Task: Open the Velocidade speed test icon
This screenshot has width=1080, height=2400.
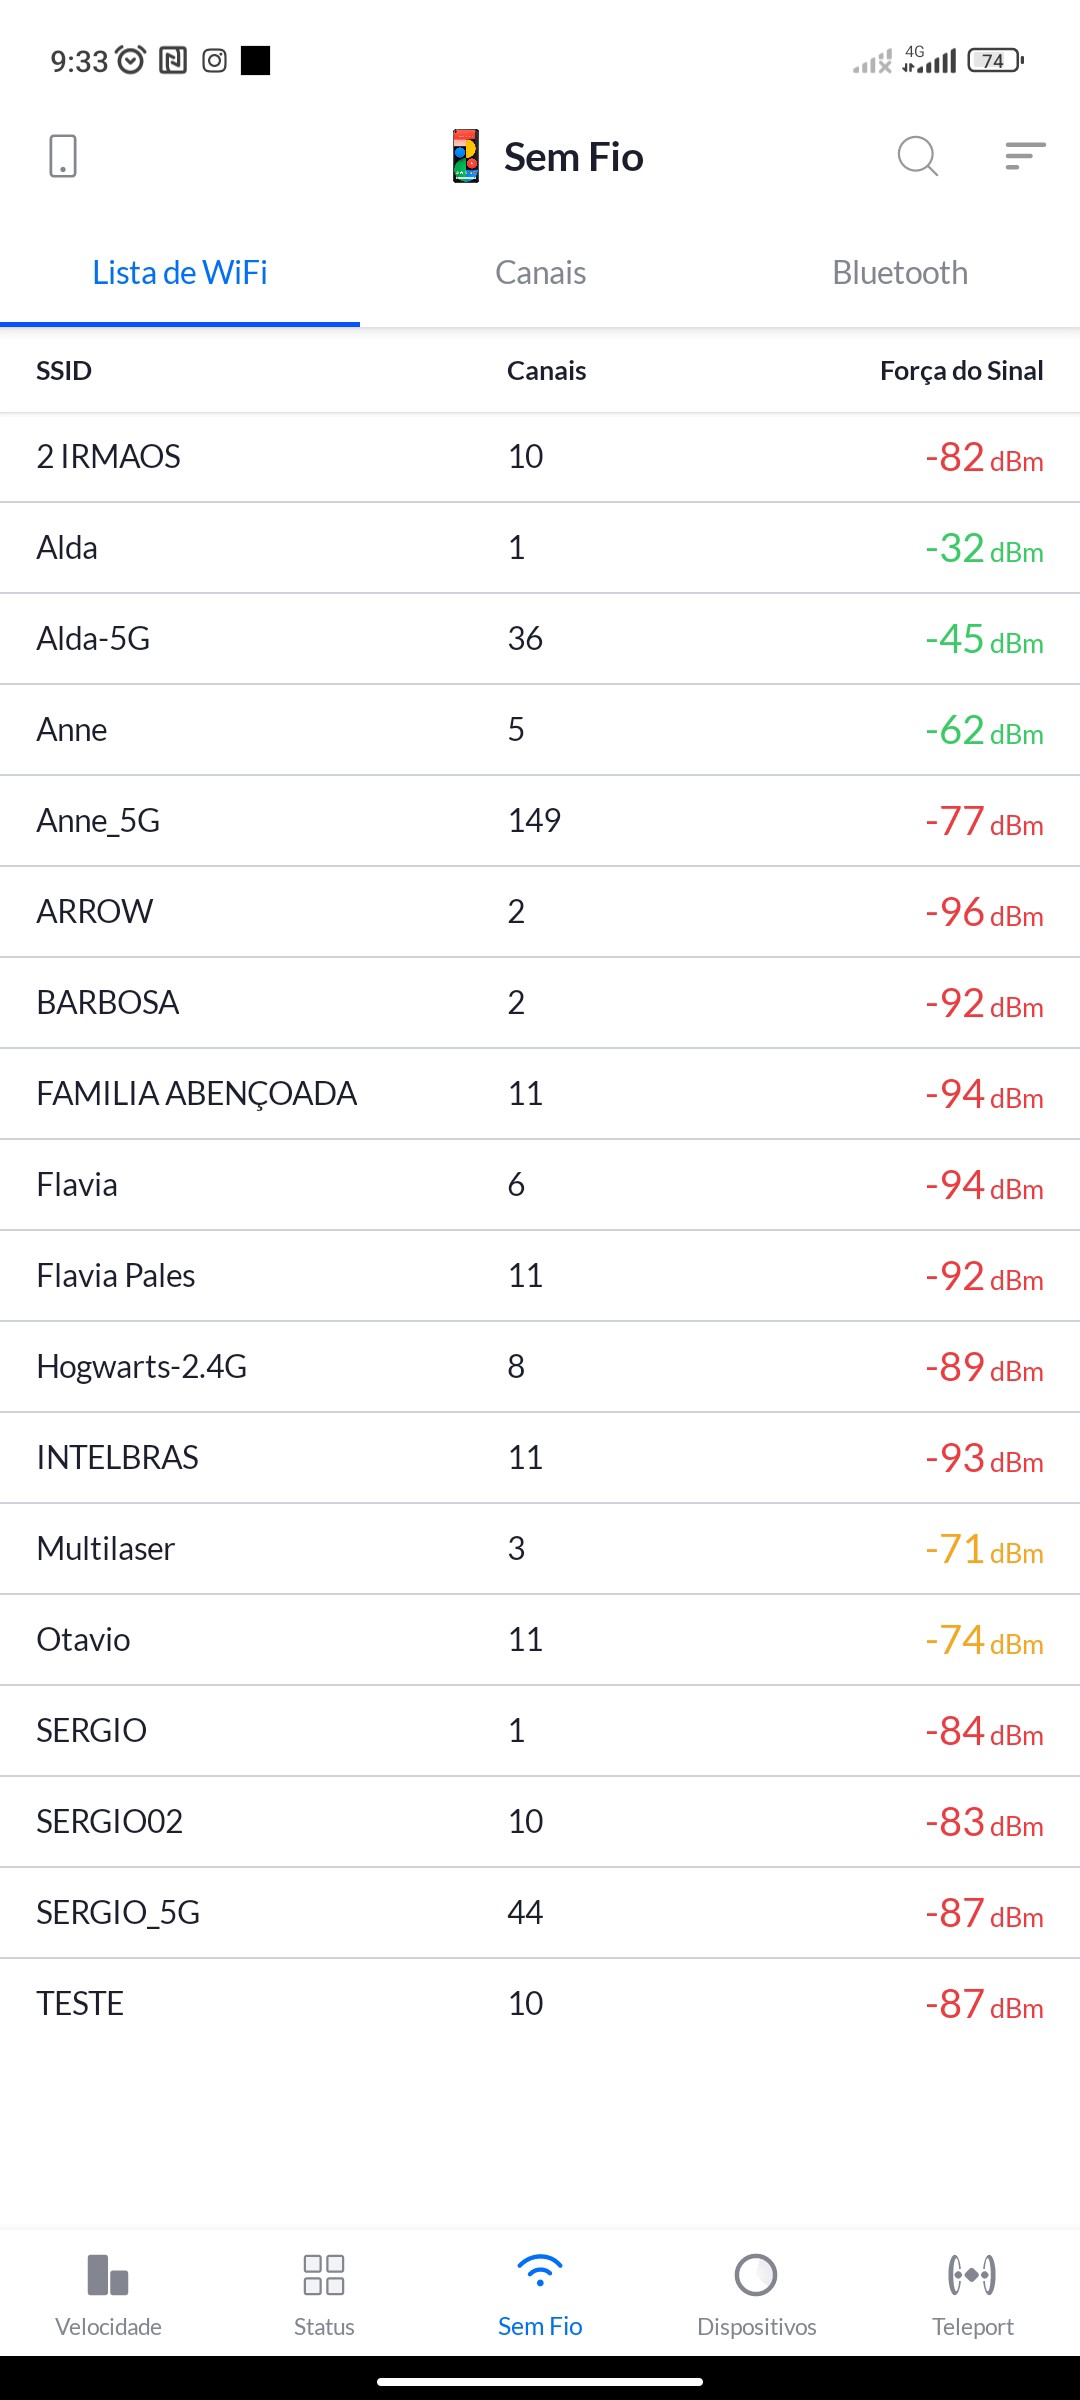Action: click(x=108, y=2276)
